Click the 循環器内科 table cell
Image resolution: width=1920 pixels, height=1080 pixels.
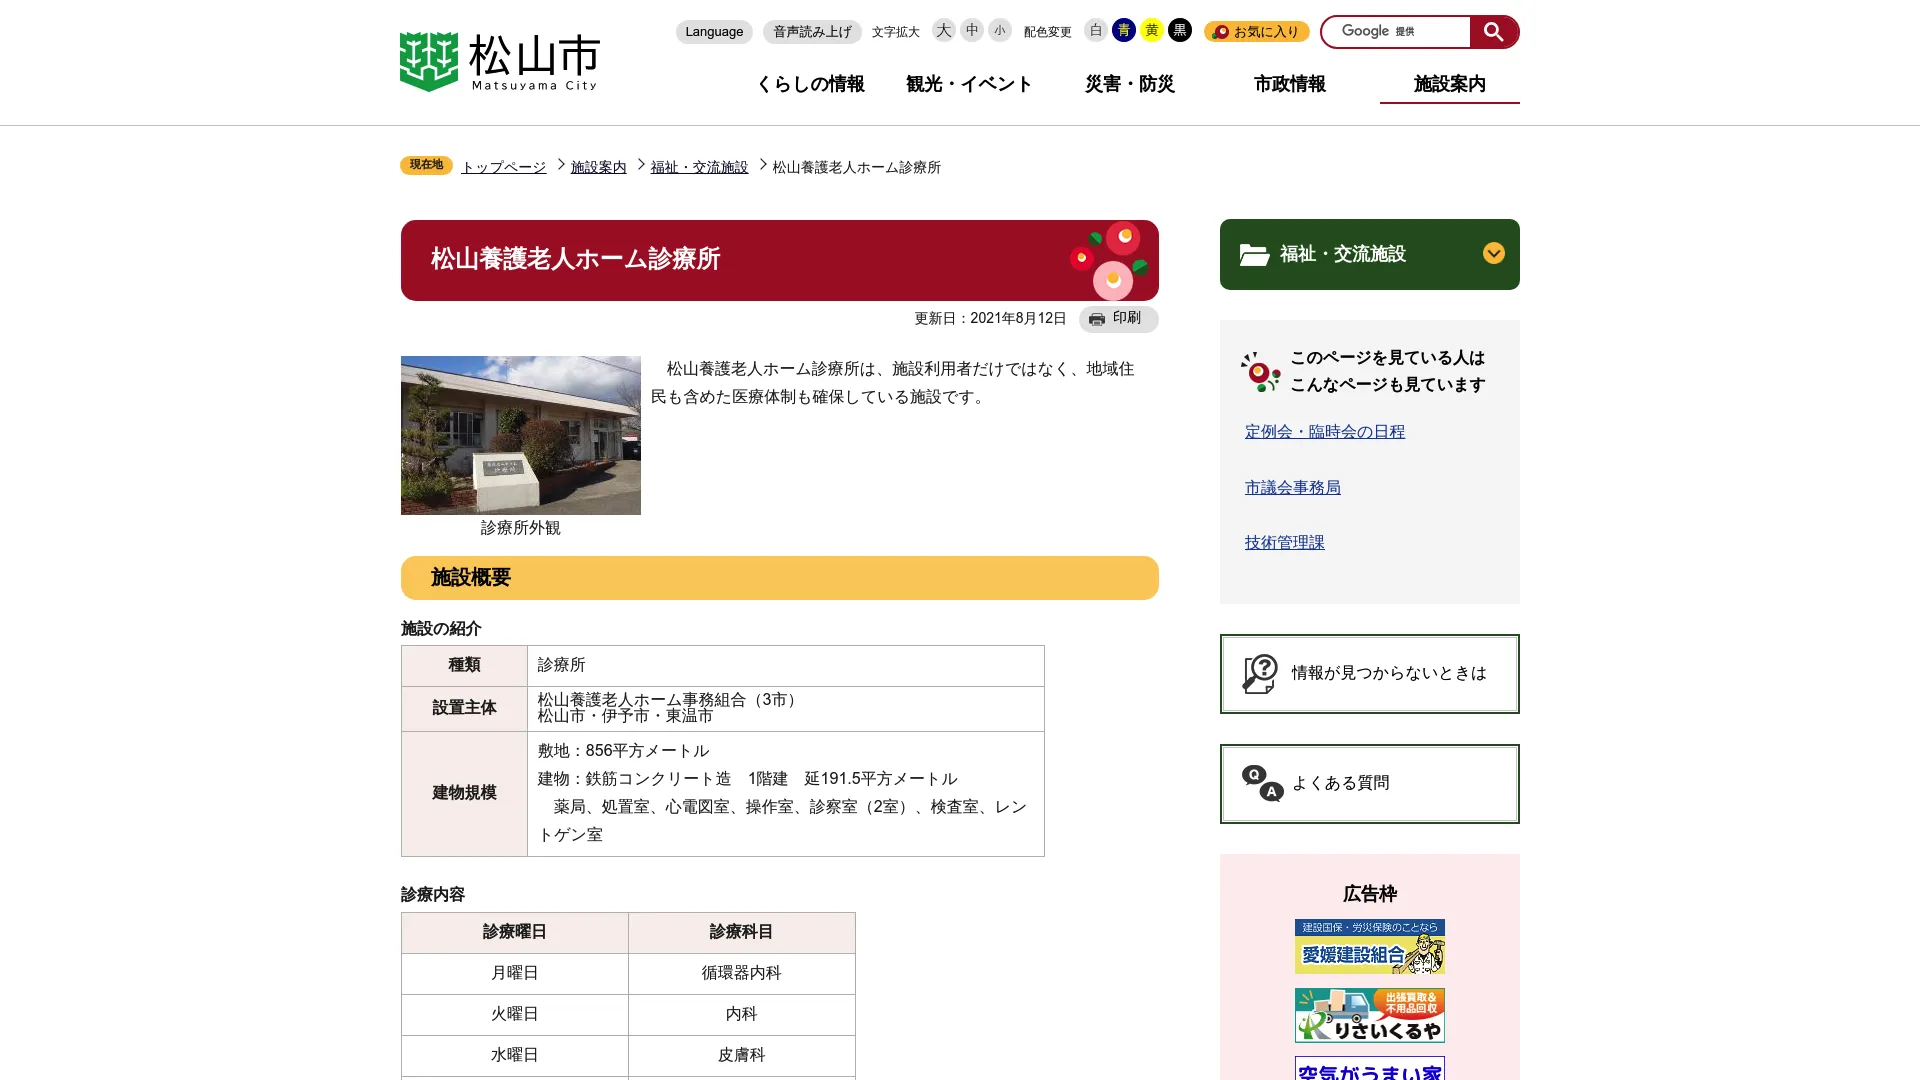(x=741, y=973)
